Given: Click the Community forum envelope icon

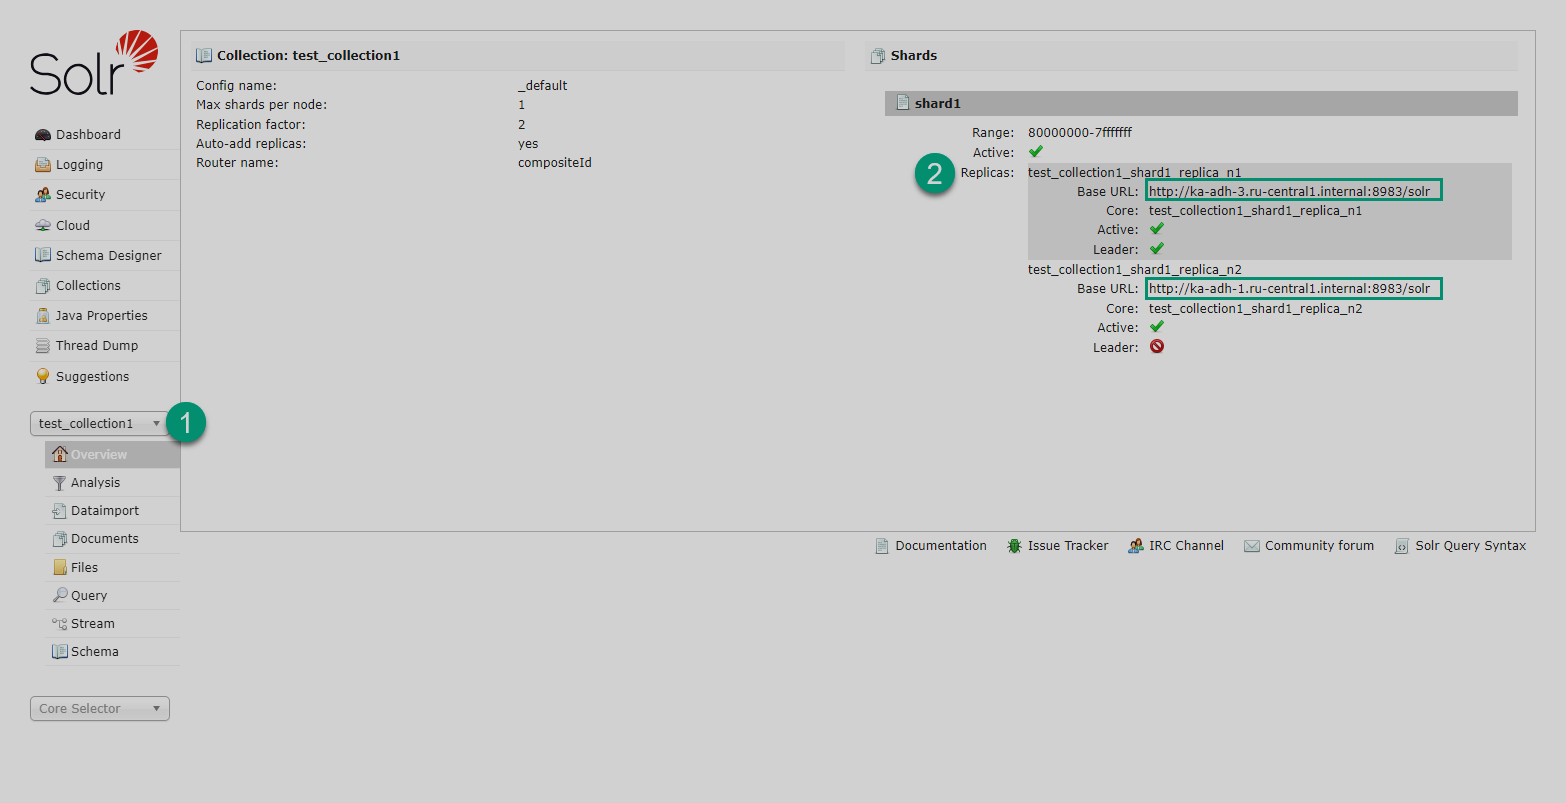Looking at the screenshot, I should point(1252,546).
